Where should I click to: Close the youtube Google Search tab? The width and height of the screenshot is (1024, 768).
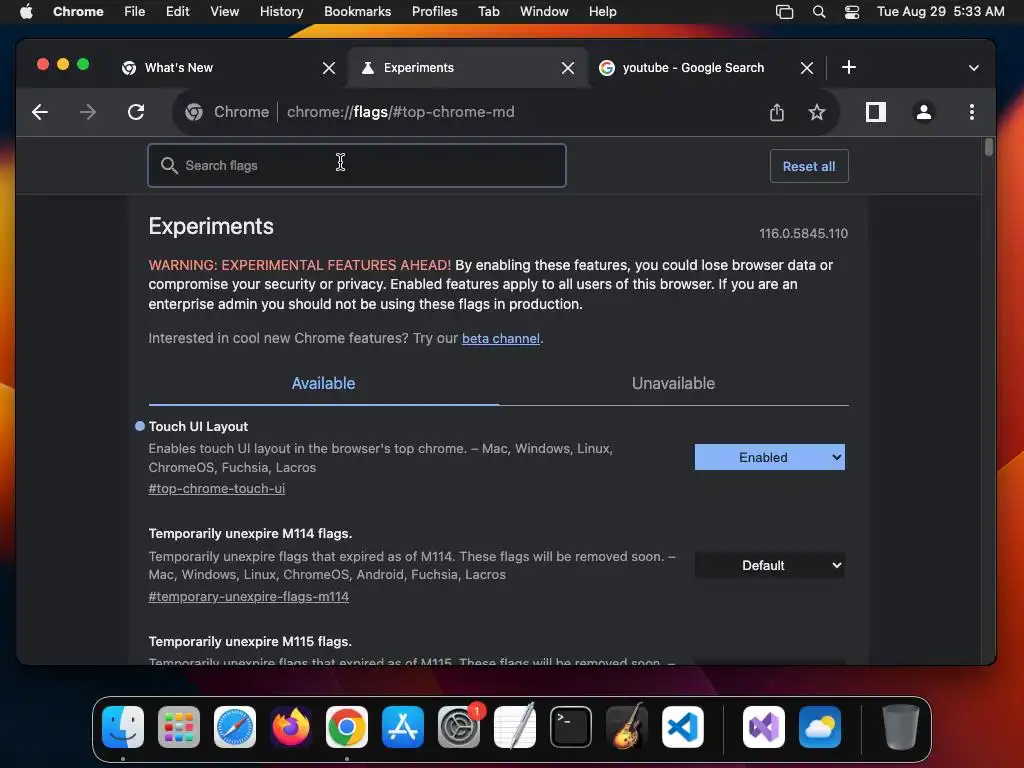pos(807,68)
